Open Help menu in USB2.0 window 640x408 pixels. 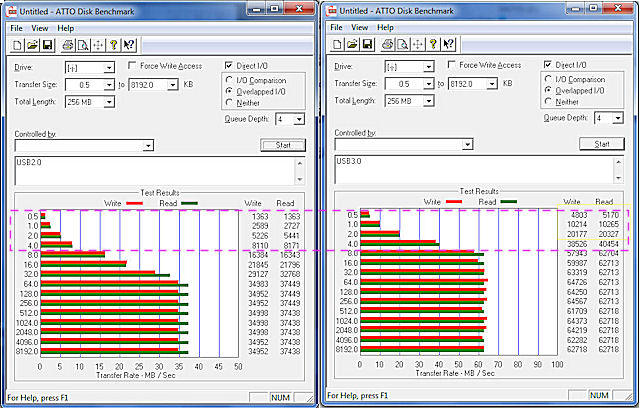pos(65,28)
